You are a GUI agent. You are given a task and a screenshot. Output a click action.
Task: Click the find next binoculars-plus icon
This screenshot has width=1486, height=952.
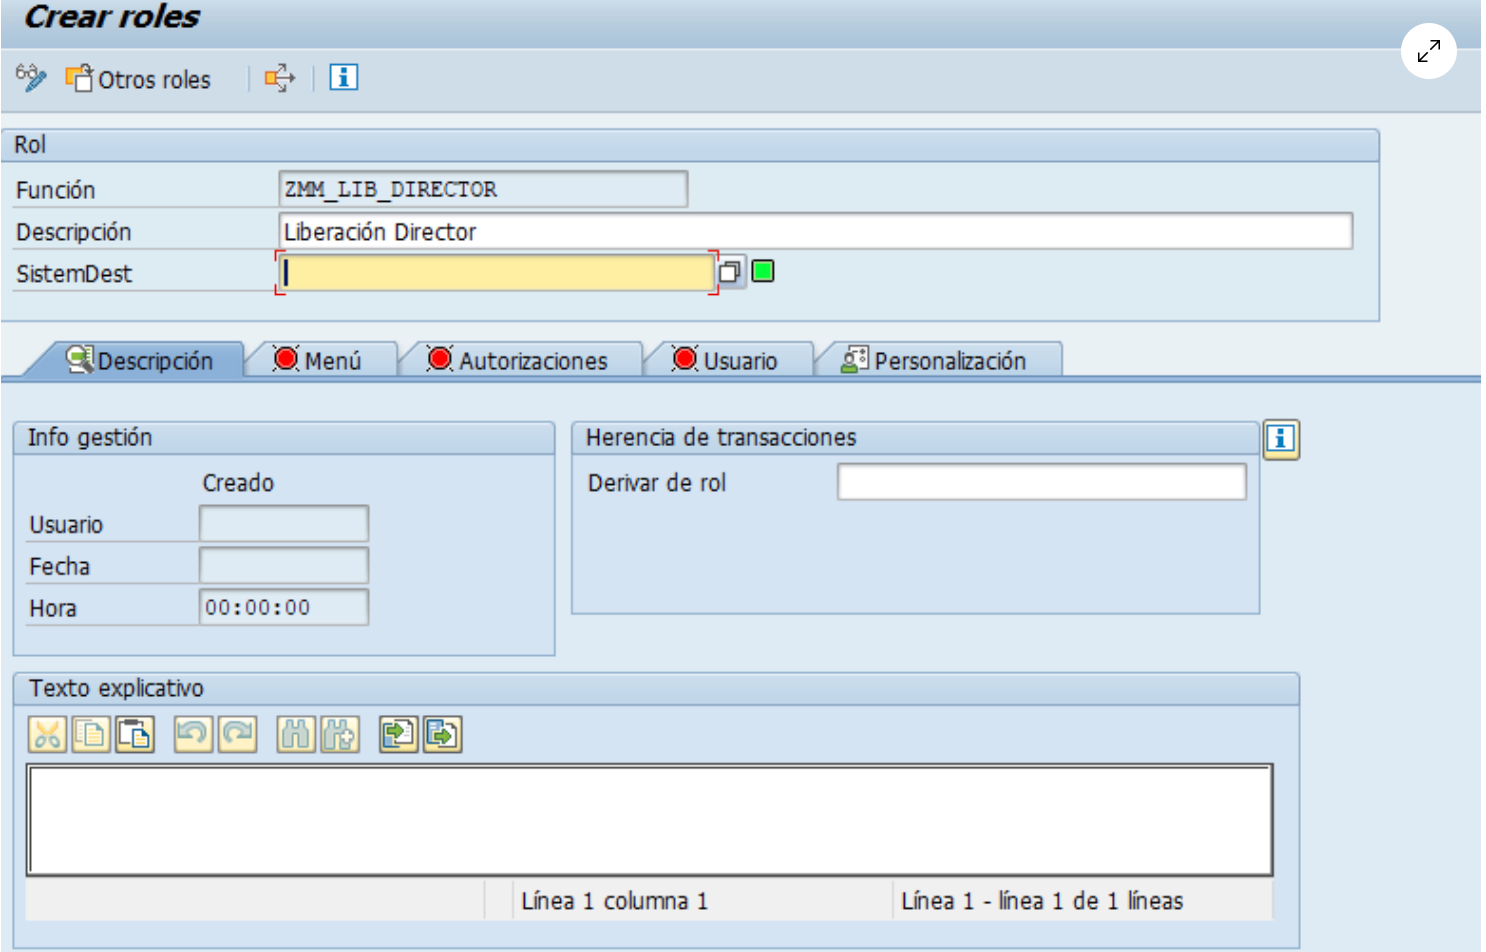[x=340, y=735]
